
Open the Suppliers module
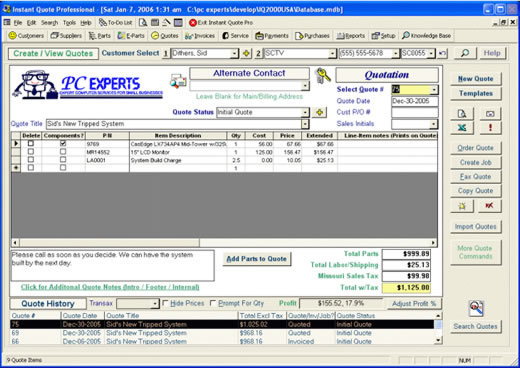pyautogui.click(x=66, y=36)
